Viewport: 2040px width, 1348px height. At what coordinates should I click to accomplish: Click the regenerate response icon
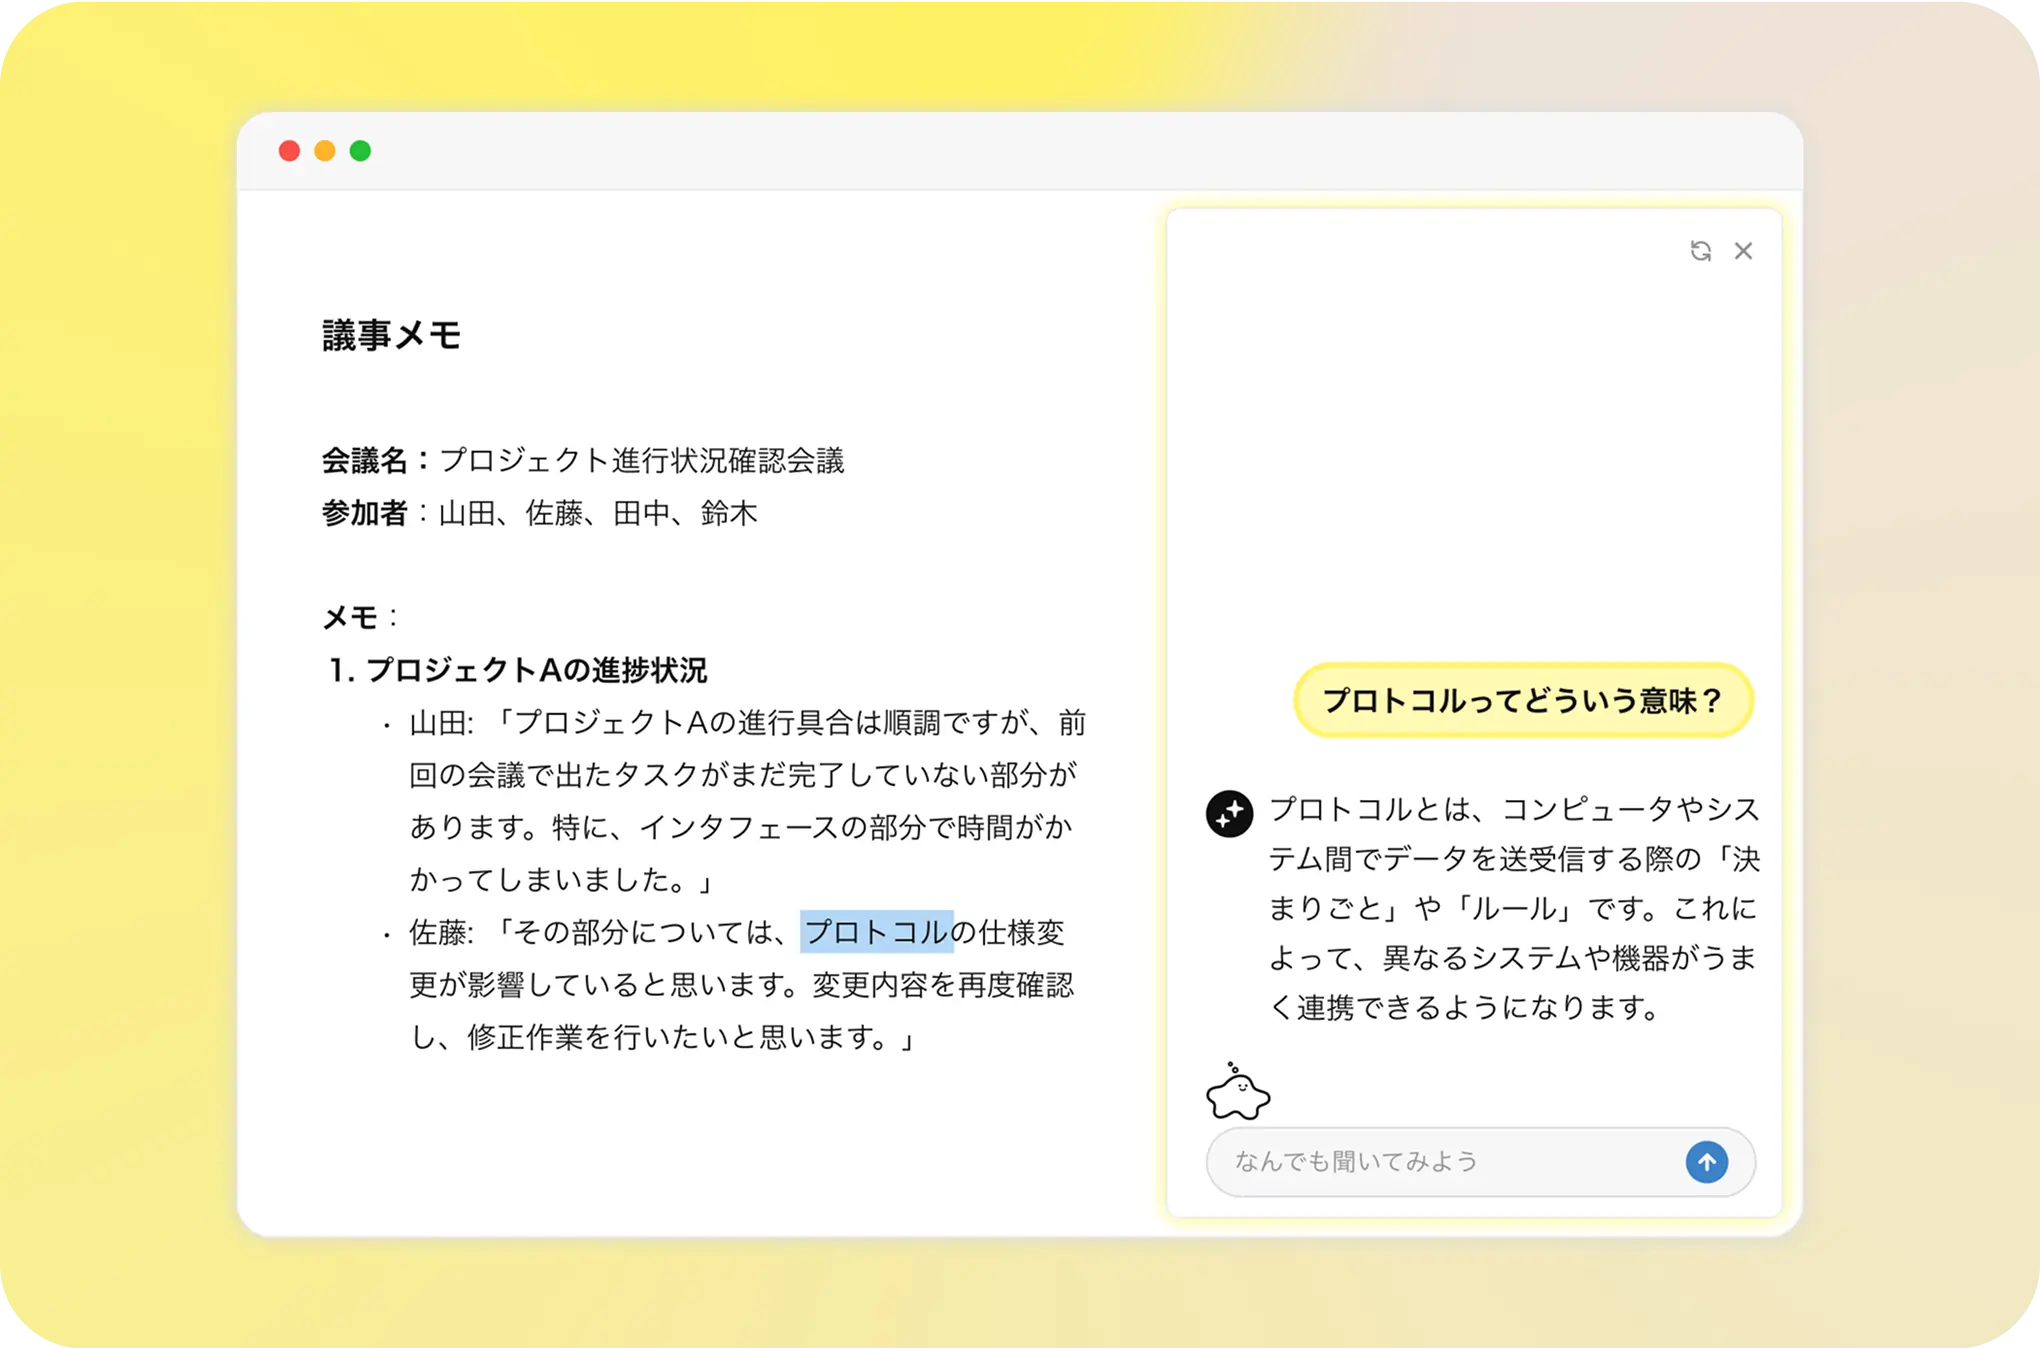pyautogui.click(x=1699, y=251)
